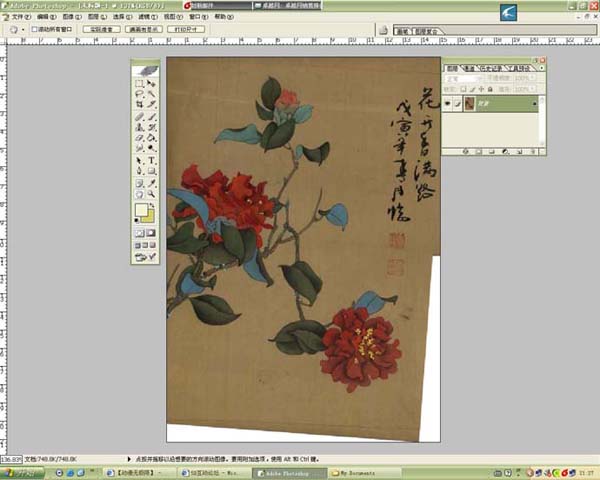Toggle lock all padlock icon

(x=490, y=89)
